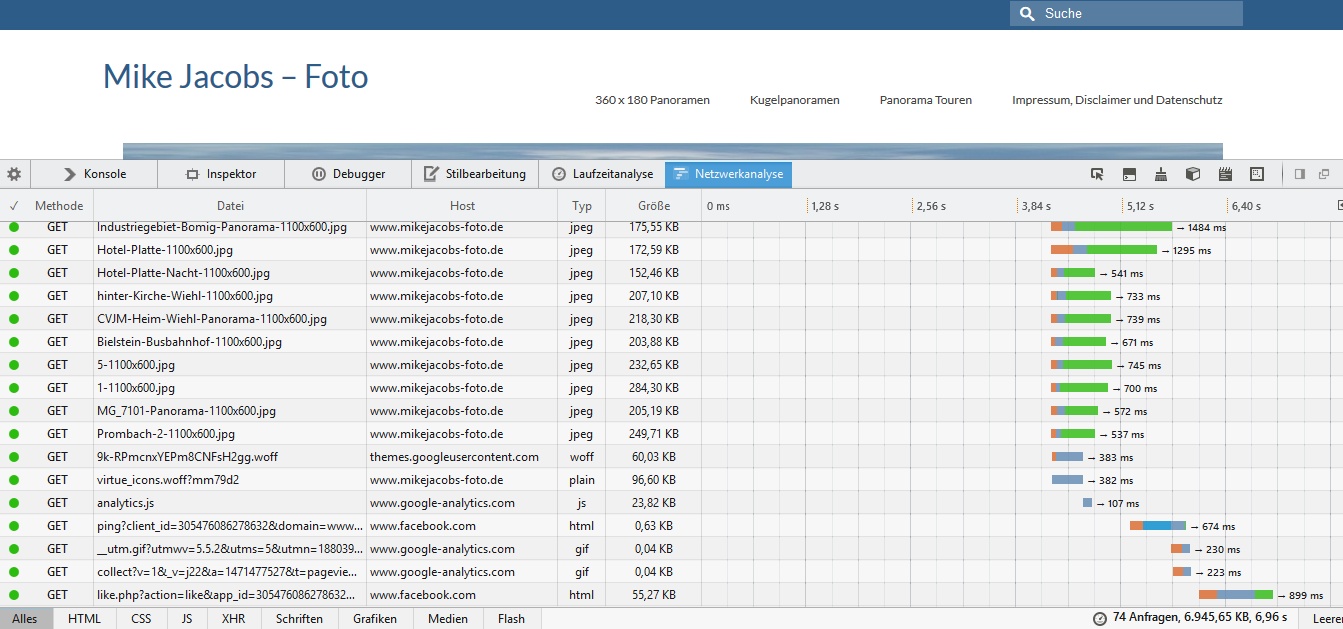Screen dimensions: 1343x629
Task: Switch to the Debugger tab
Action: [x=348, y=174]
